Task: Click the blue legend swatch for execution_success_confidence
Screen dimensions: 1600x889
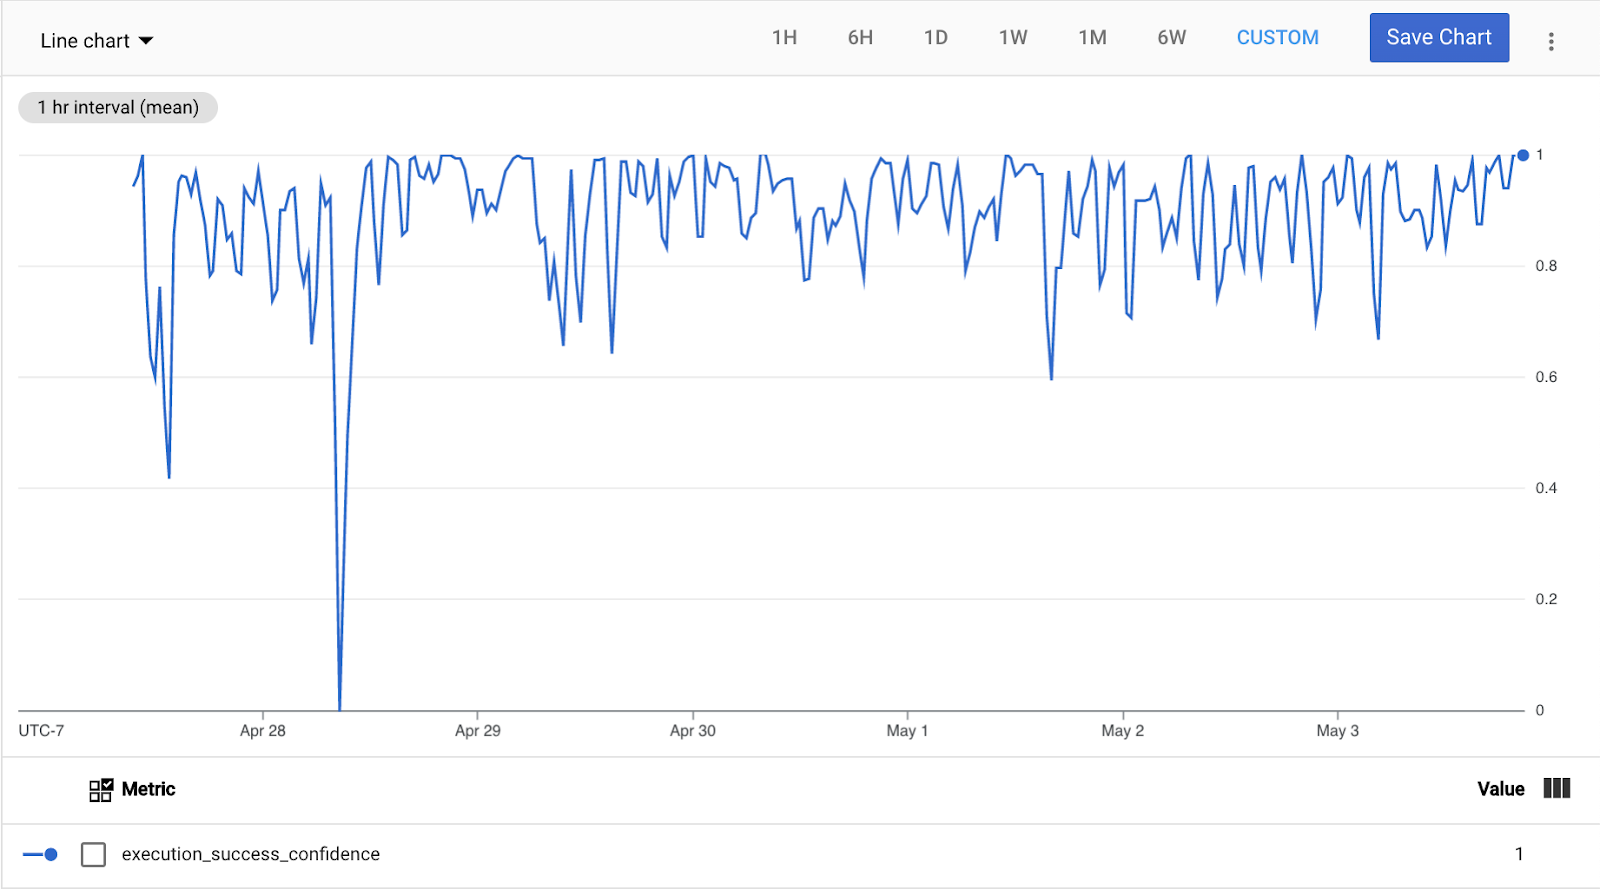Action: tap(40, 854)
